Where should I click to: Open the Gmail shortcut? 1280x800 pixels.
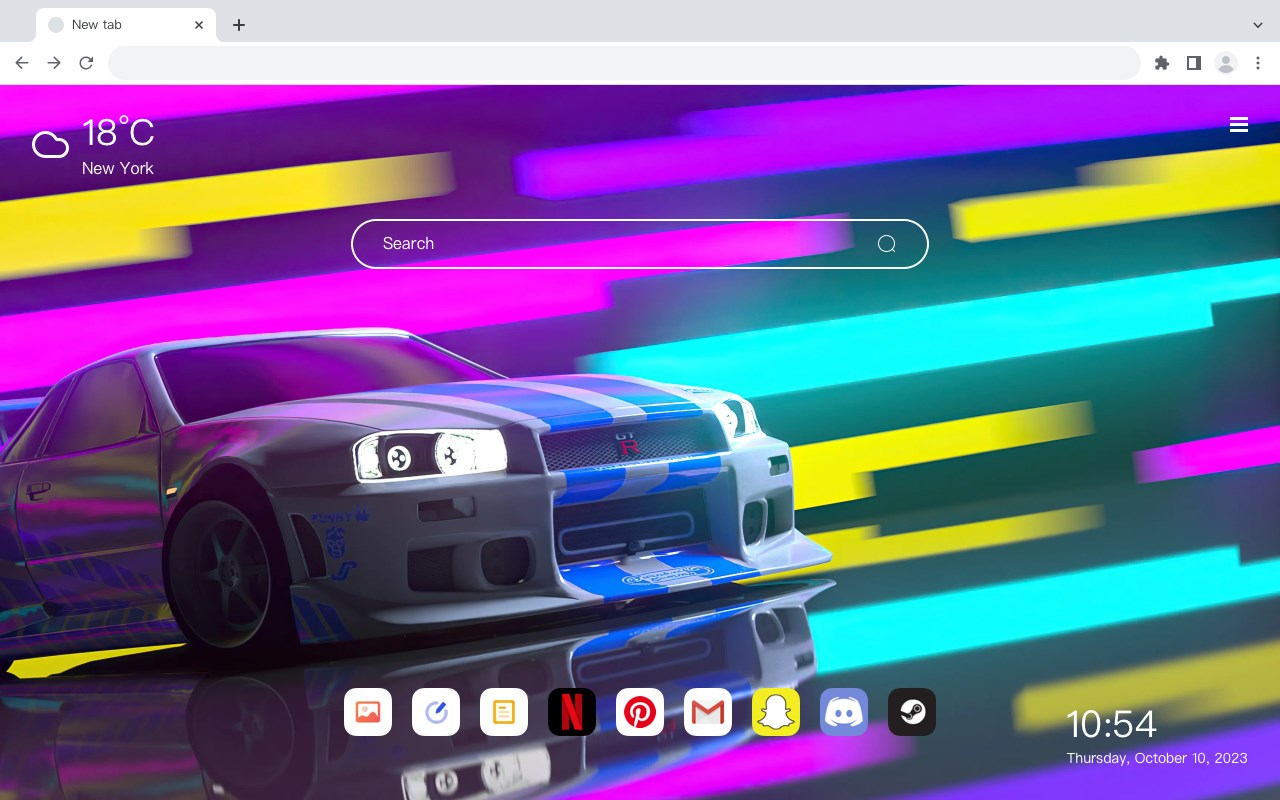tap(708, 712)
